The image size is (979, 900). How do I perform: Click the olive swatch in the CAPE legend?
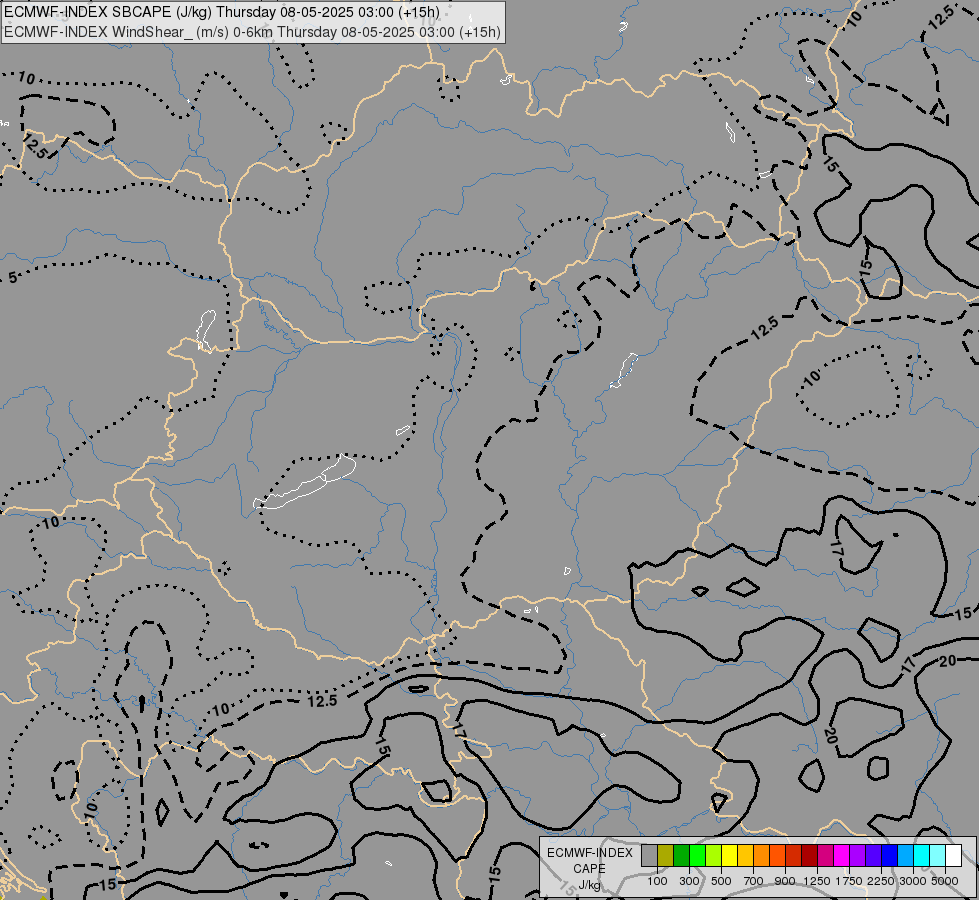[666, 856]
